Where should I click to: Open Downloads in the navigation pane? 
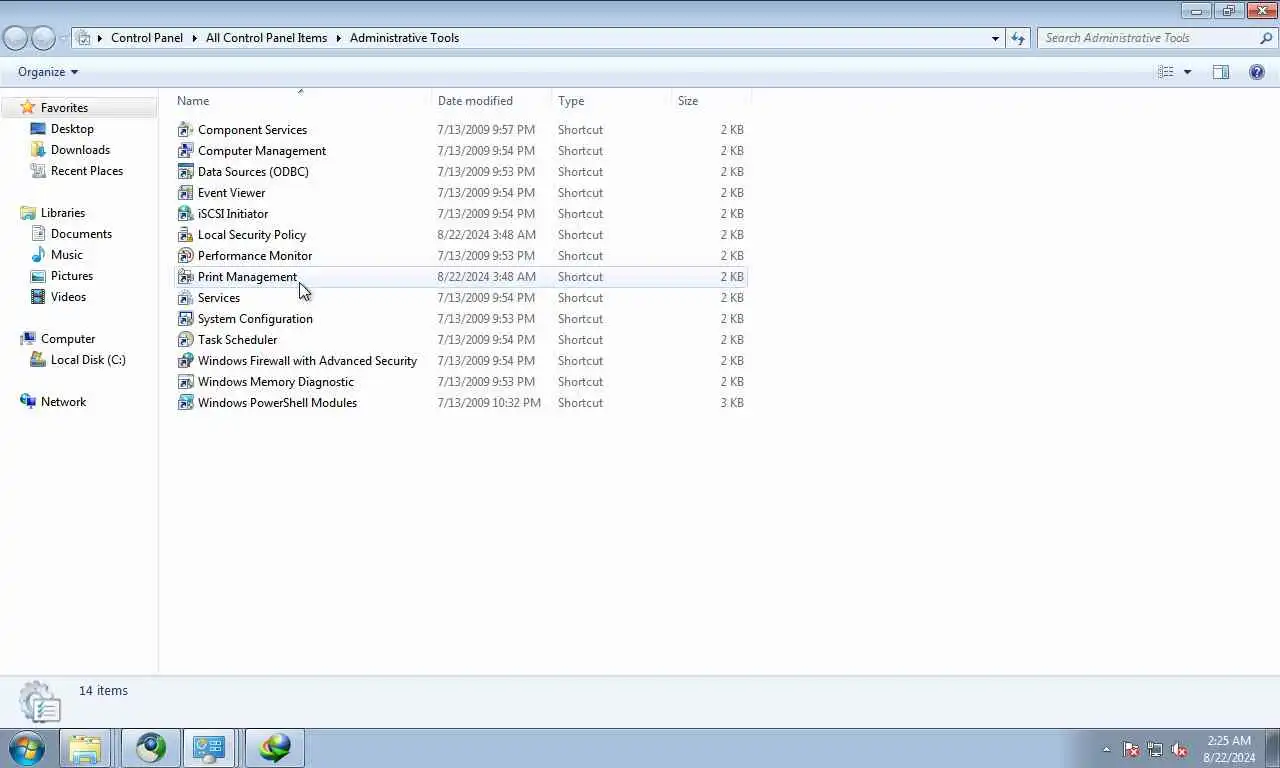[80, 150]
